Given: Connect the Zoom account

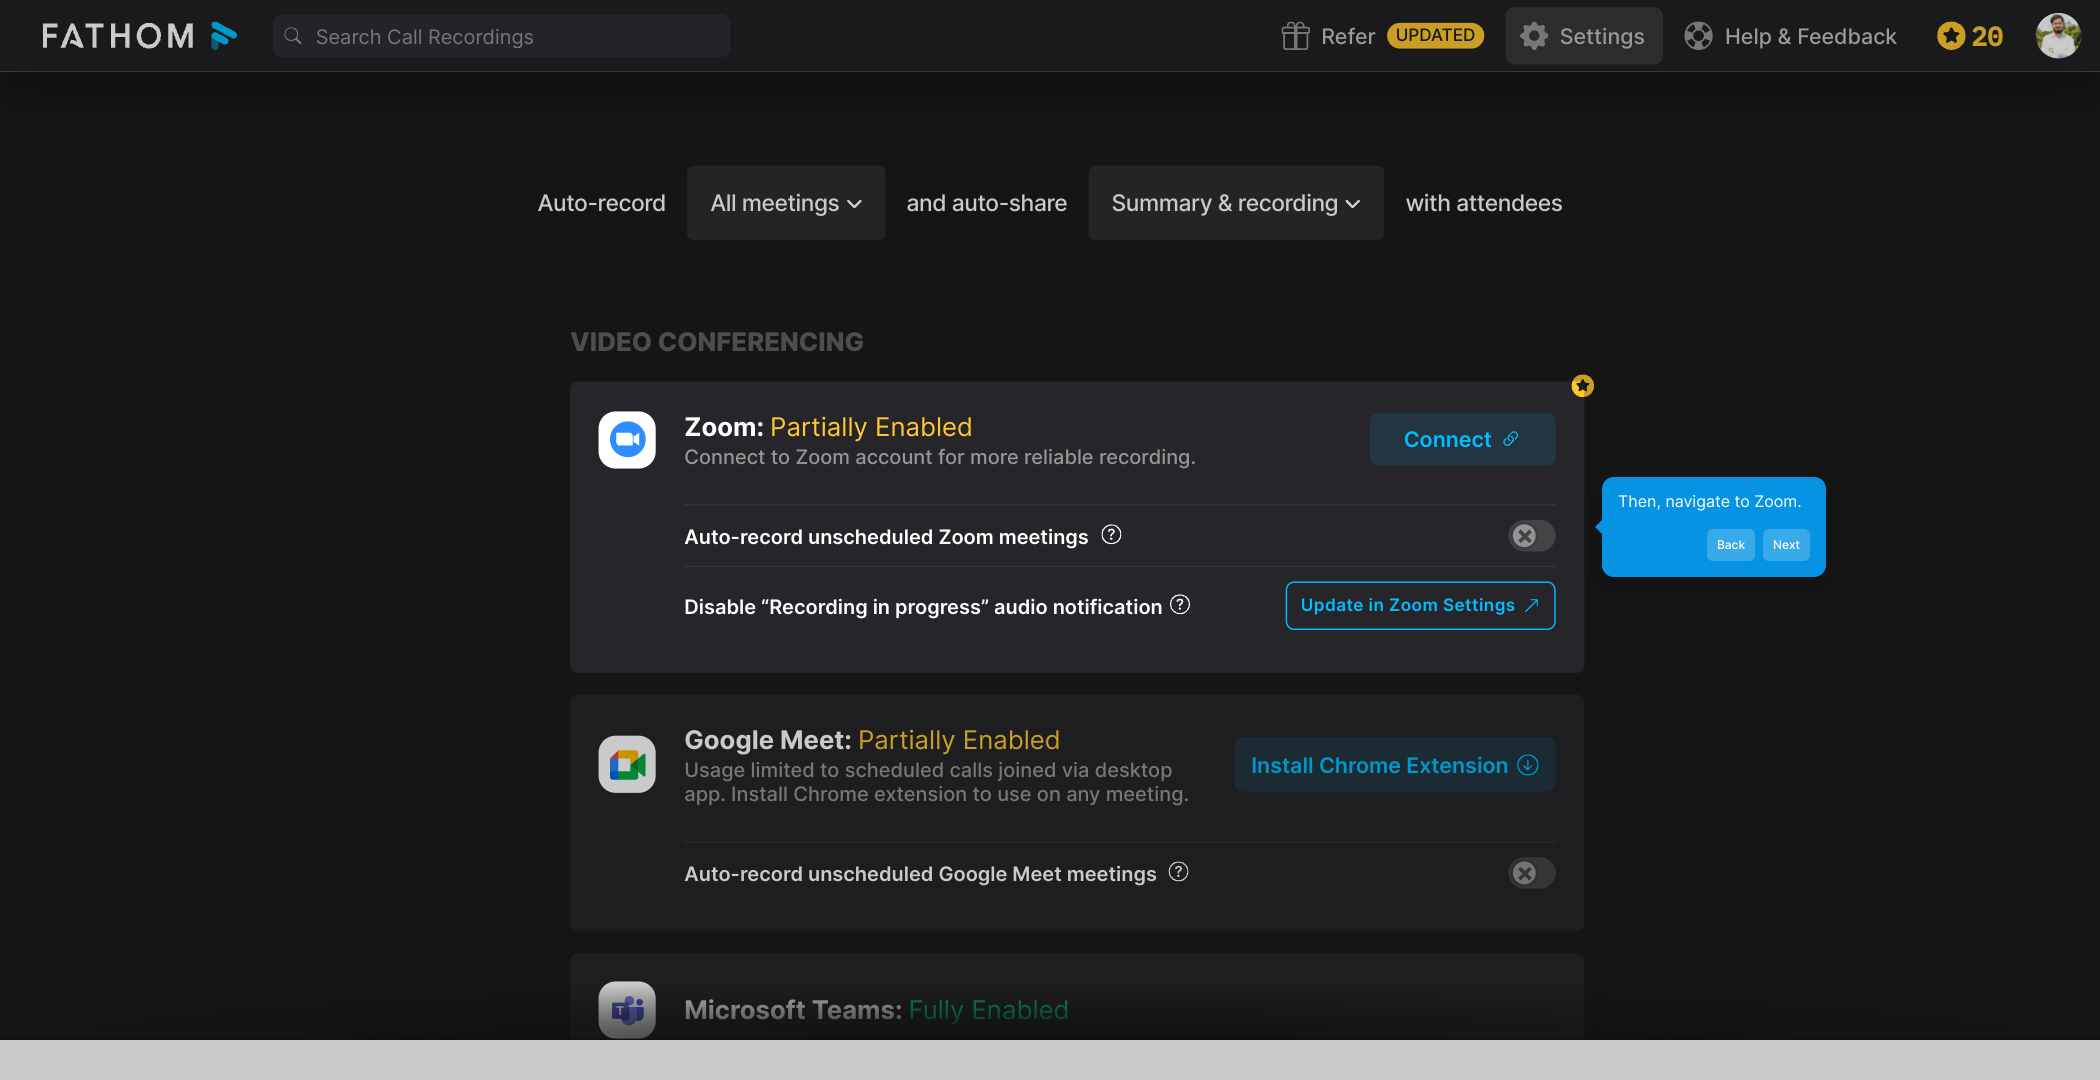Looking at the screenshot, I should [x=1462, y=439].
